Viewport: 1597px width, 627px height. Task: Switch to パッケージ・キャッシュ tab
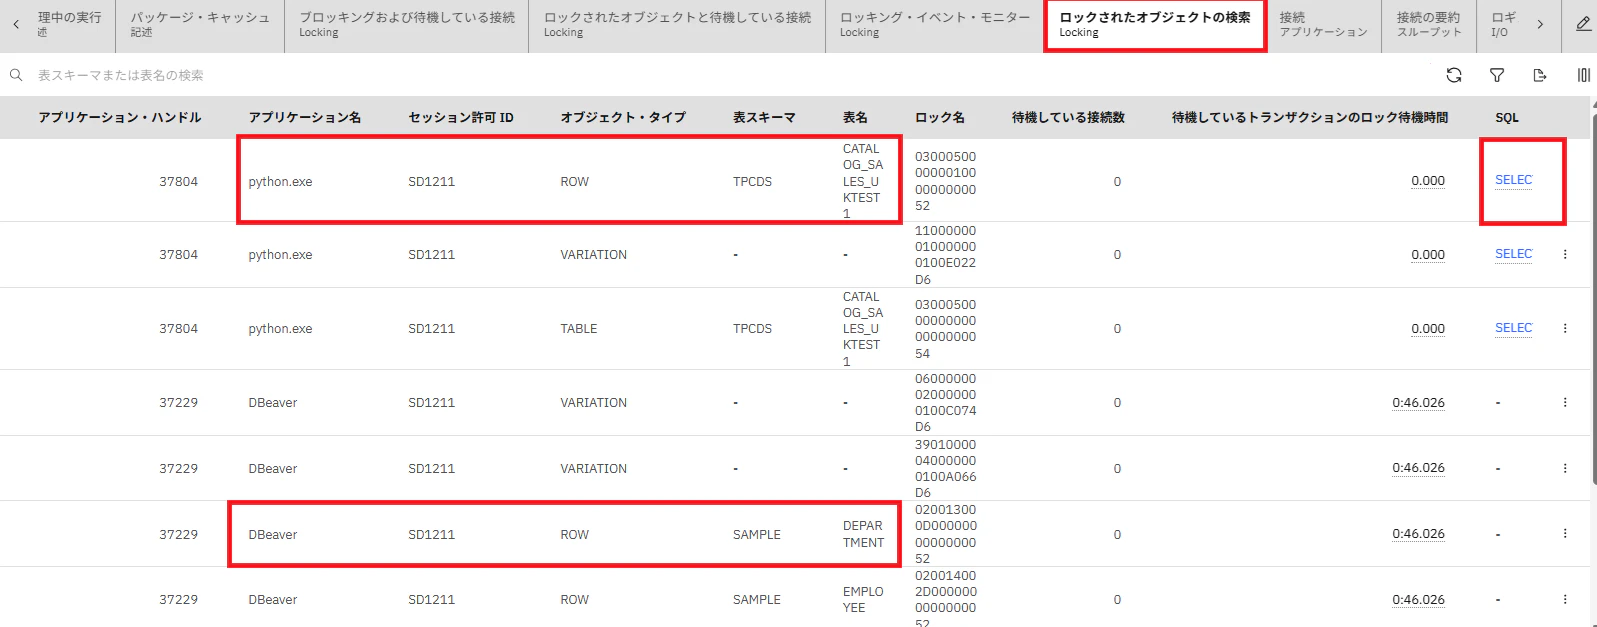200,25
